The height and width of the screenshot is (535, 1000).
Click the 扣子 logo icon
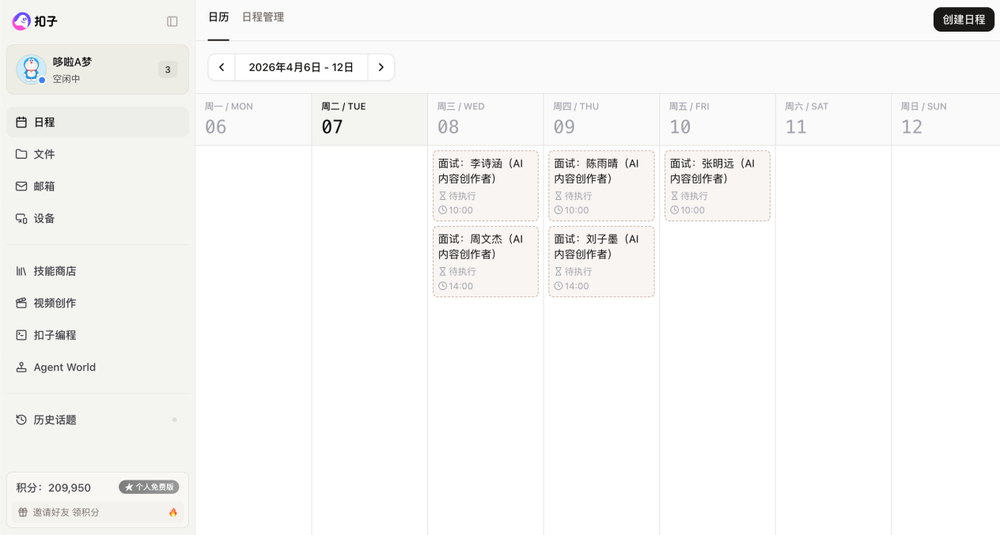(x=21, y=21)
